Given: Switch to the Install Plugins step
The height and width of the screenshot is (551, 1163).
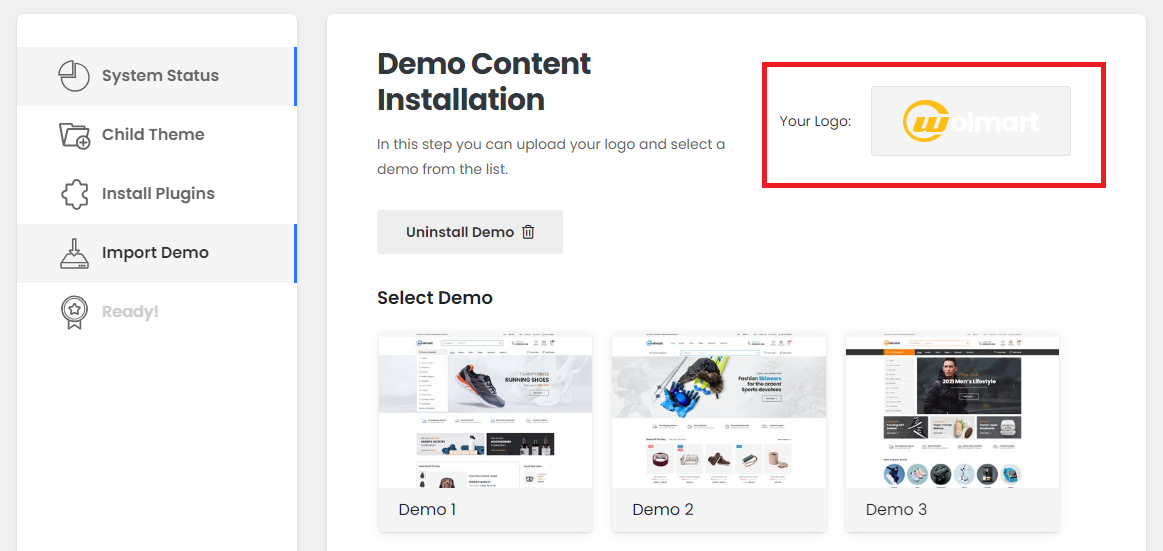Looking at the screenshot, I should tap(157, 194).
